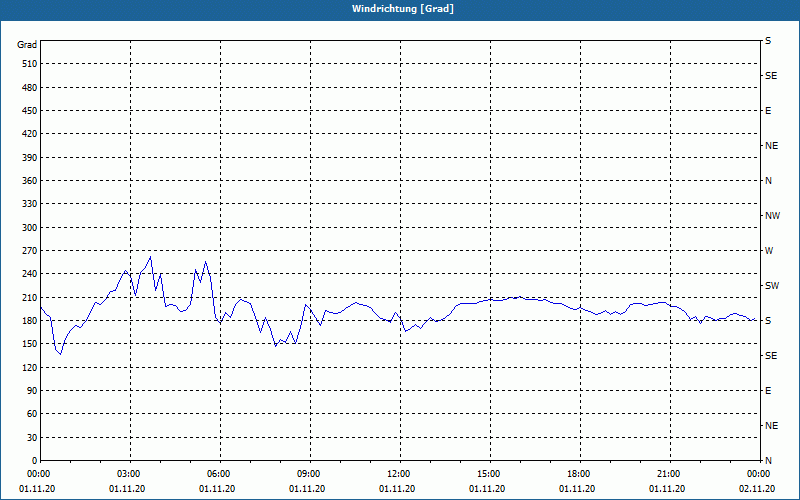Click the 15:00 time label
The width and height of the screenshot is (800, 500).
pos(490,474)
